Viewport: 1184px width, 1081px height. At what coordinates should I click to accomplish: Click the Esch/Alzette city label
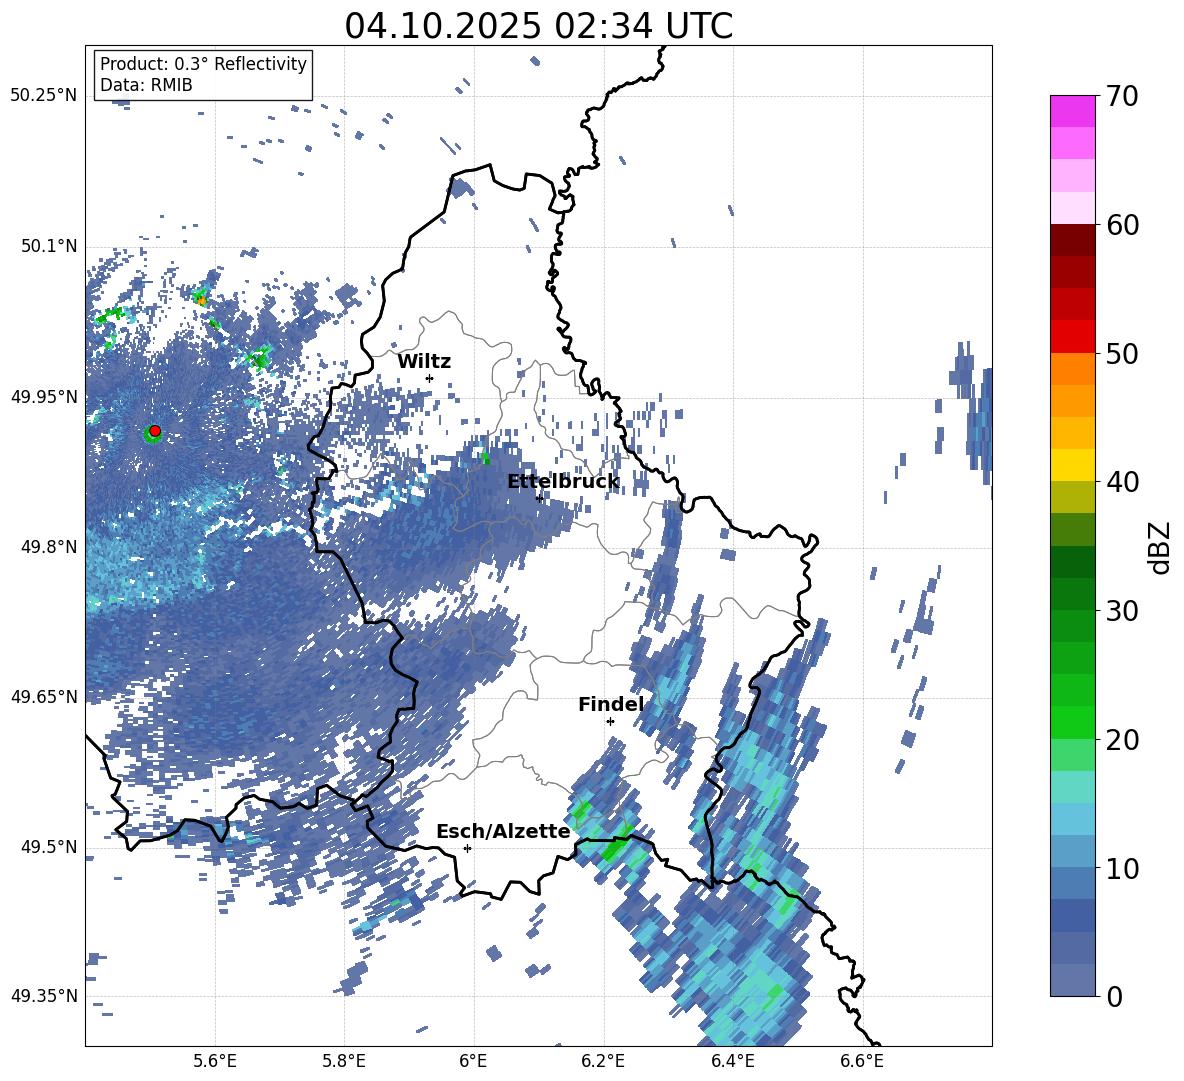tap(503, 831)
